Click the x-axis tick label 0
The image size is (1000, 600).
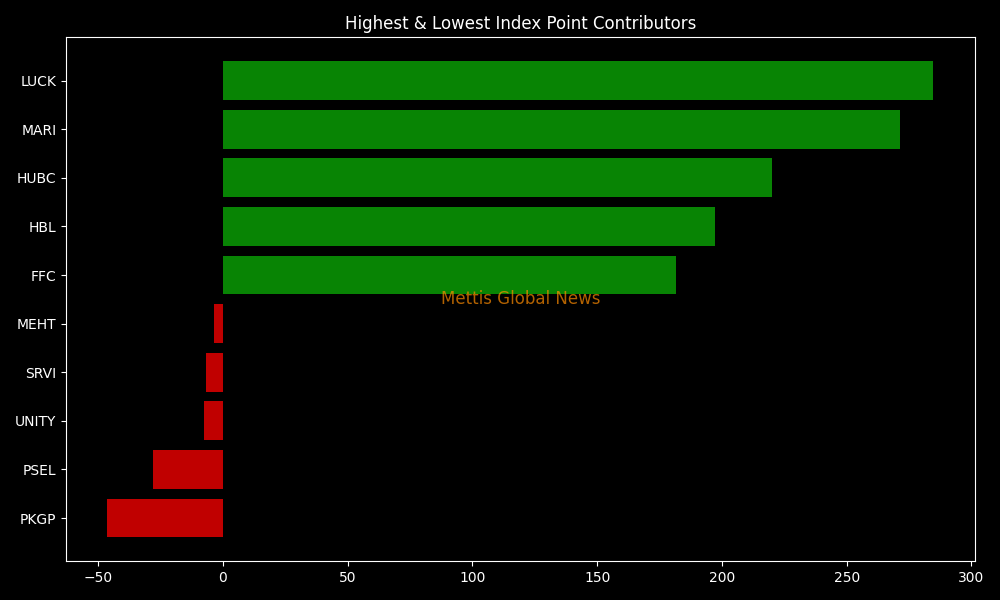coord(223,578)
